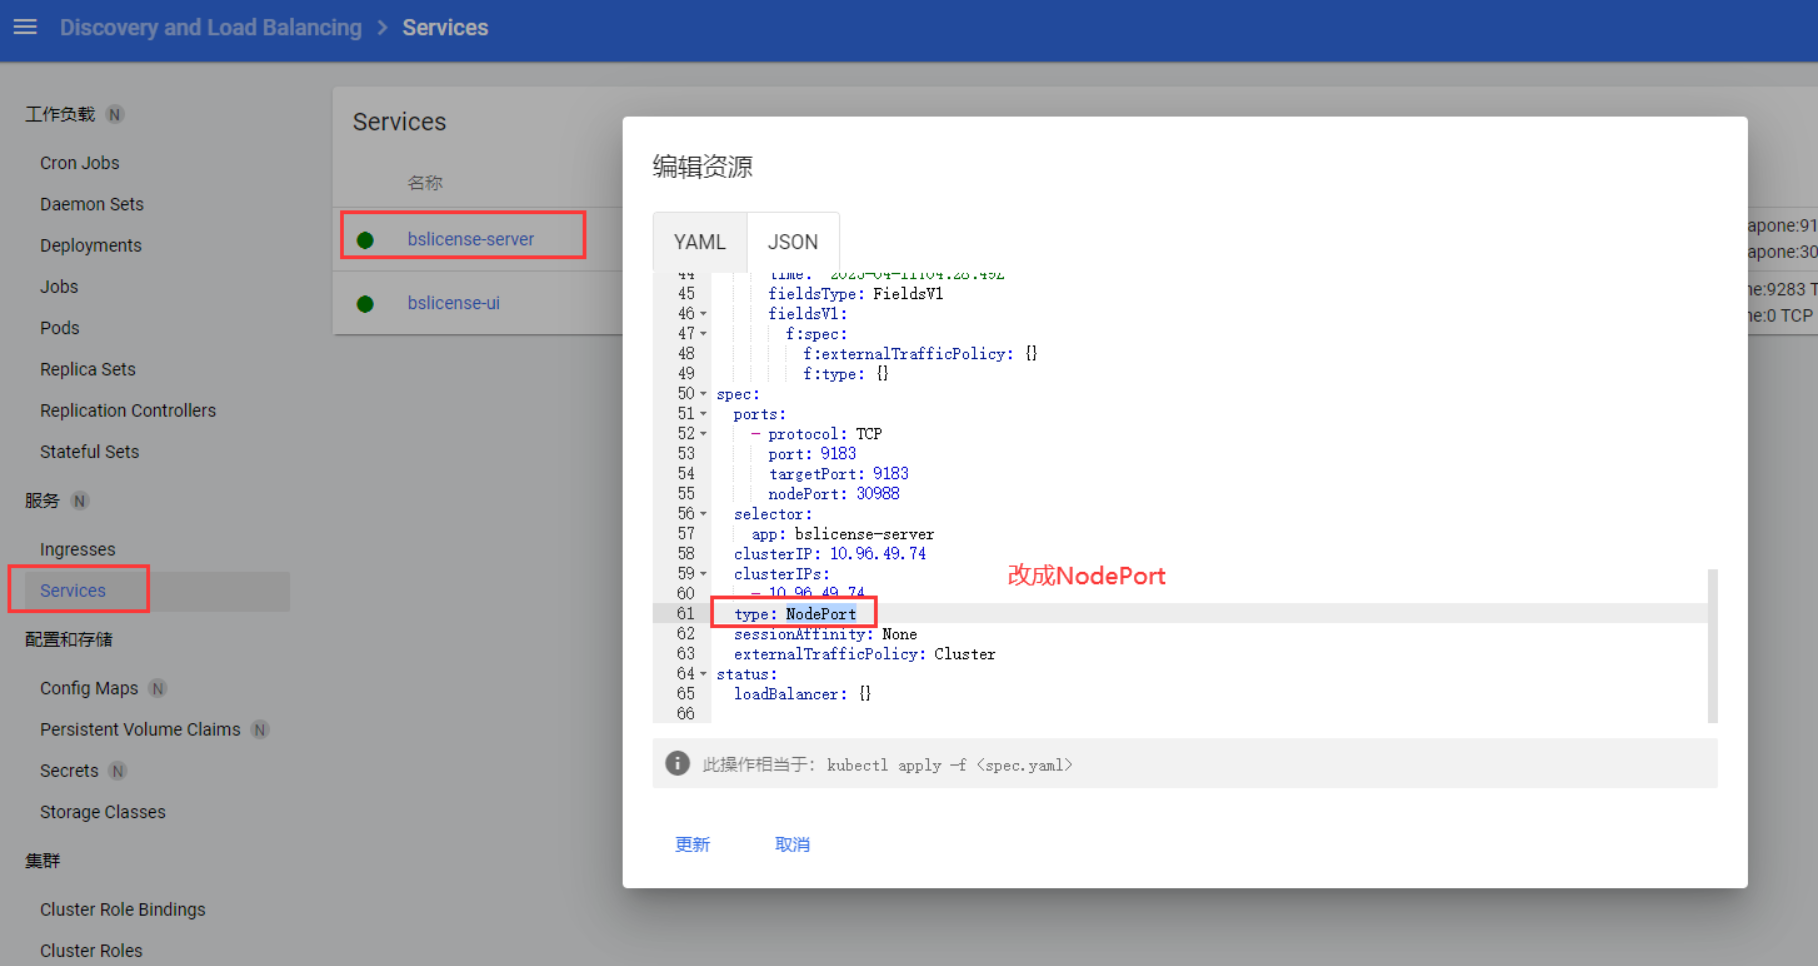The image size is (1818, 966).
Task: Click app: bslicense-server selector line
Action: pos(843,534)
